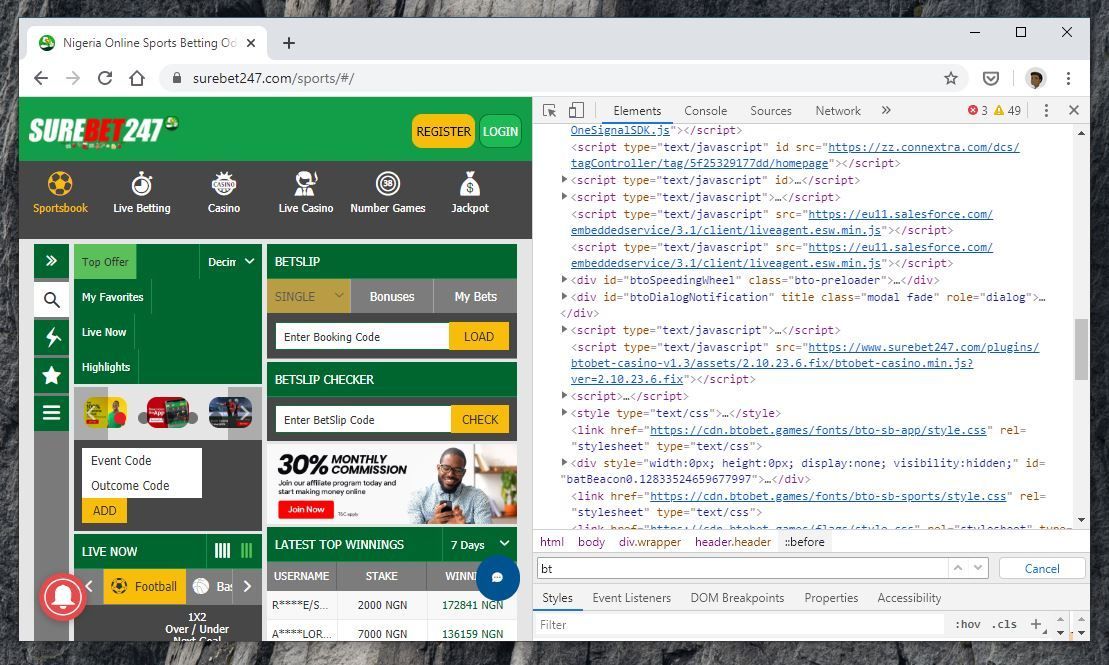
Task: Switch to the Console tab
Action: pos(705,111)
